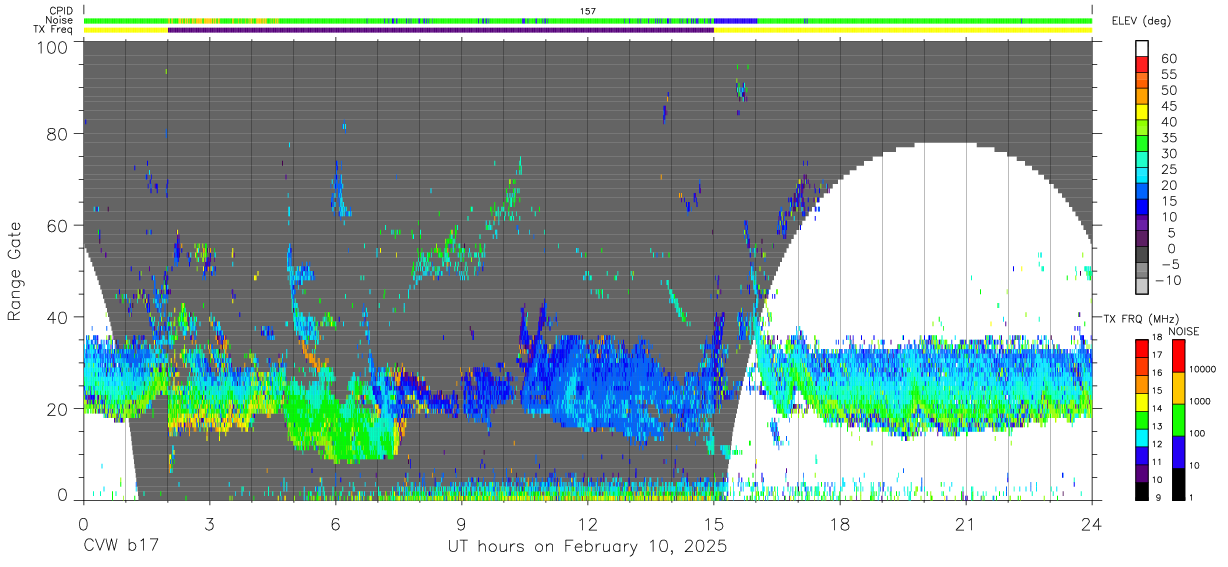Click the 12 tick label on UT hours axis
The height and width of the screenshot is (567, 1228).
pos(588,523)
